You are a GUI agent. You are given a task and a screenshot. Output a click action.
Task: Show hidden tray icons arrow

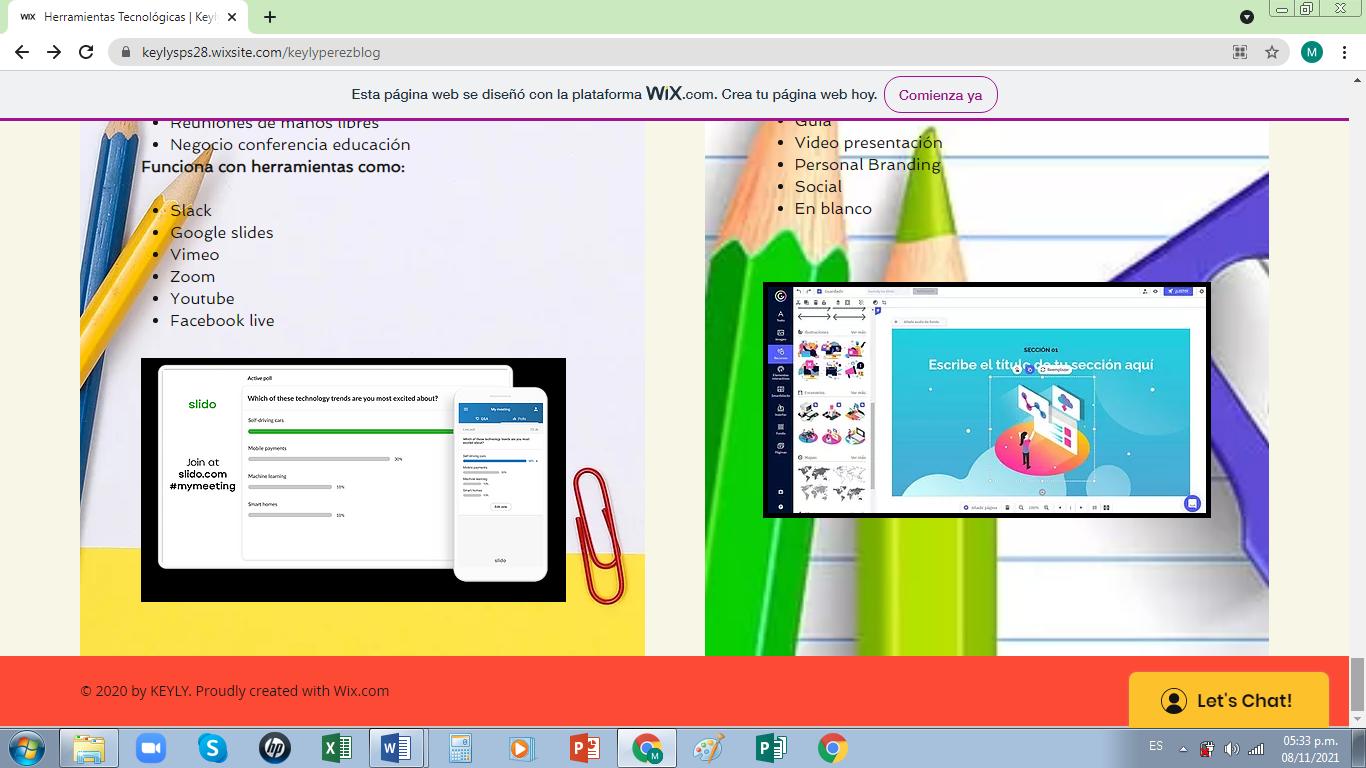(1184, 749)
